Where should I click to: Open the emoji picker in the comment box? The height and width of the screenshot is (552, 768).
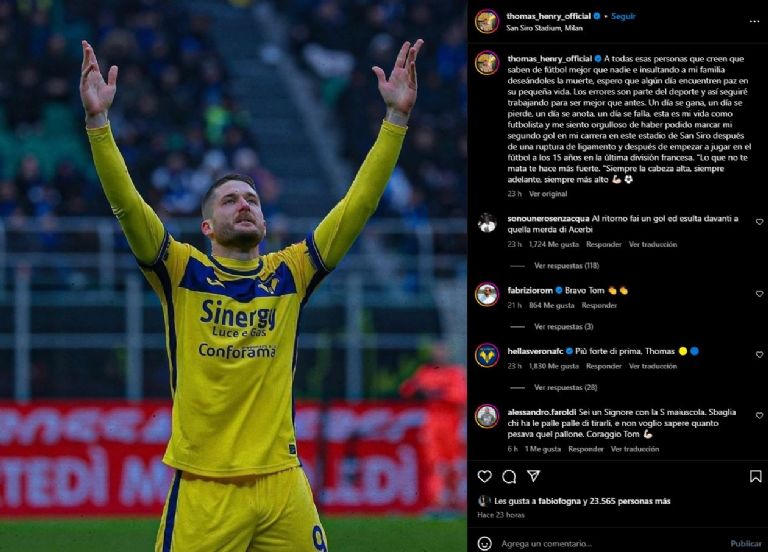coord(484,543)
